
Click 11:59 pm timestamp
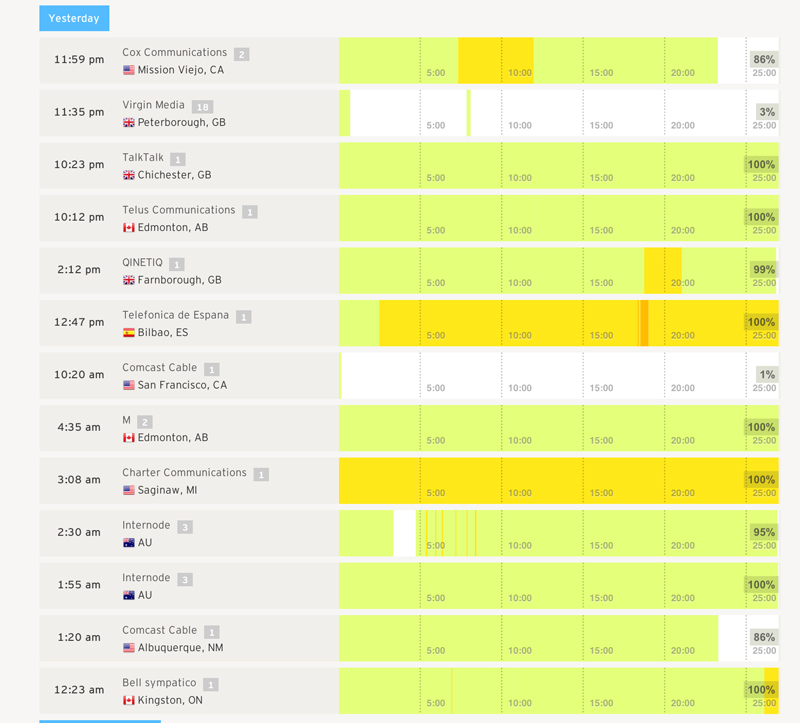click(79, 60)
